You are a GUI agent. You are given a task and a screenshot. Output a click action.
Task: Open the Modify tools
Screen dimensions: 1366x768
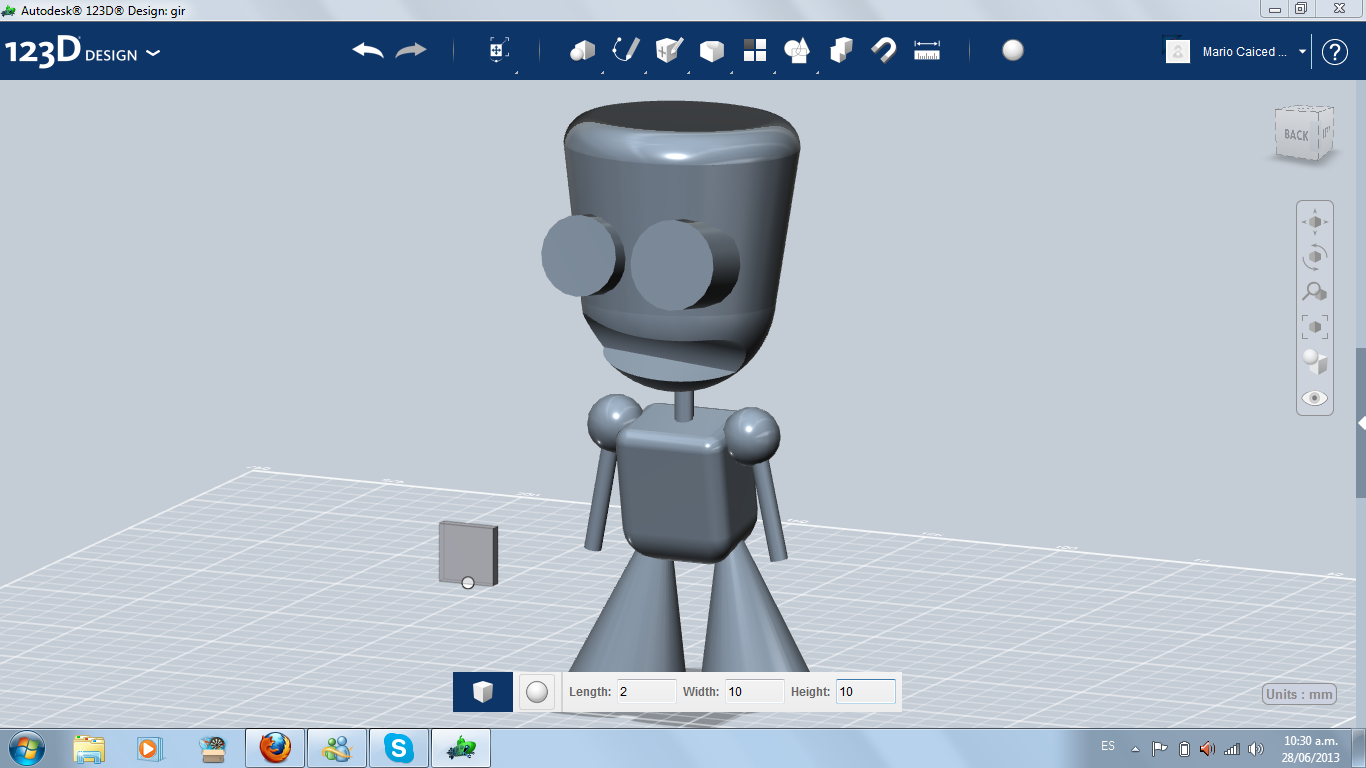pos(711,51)
